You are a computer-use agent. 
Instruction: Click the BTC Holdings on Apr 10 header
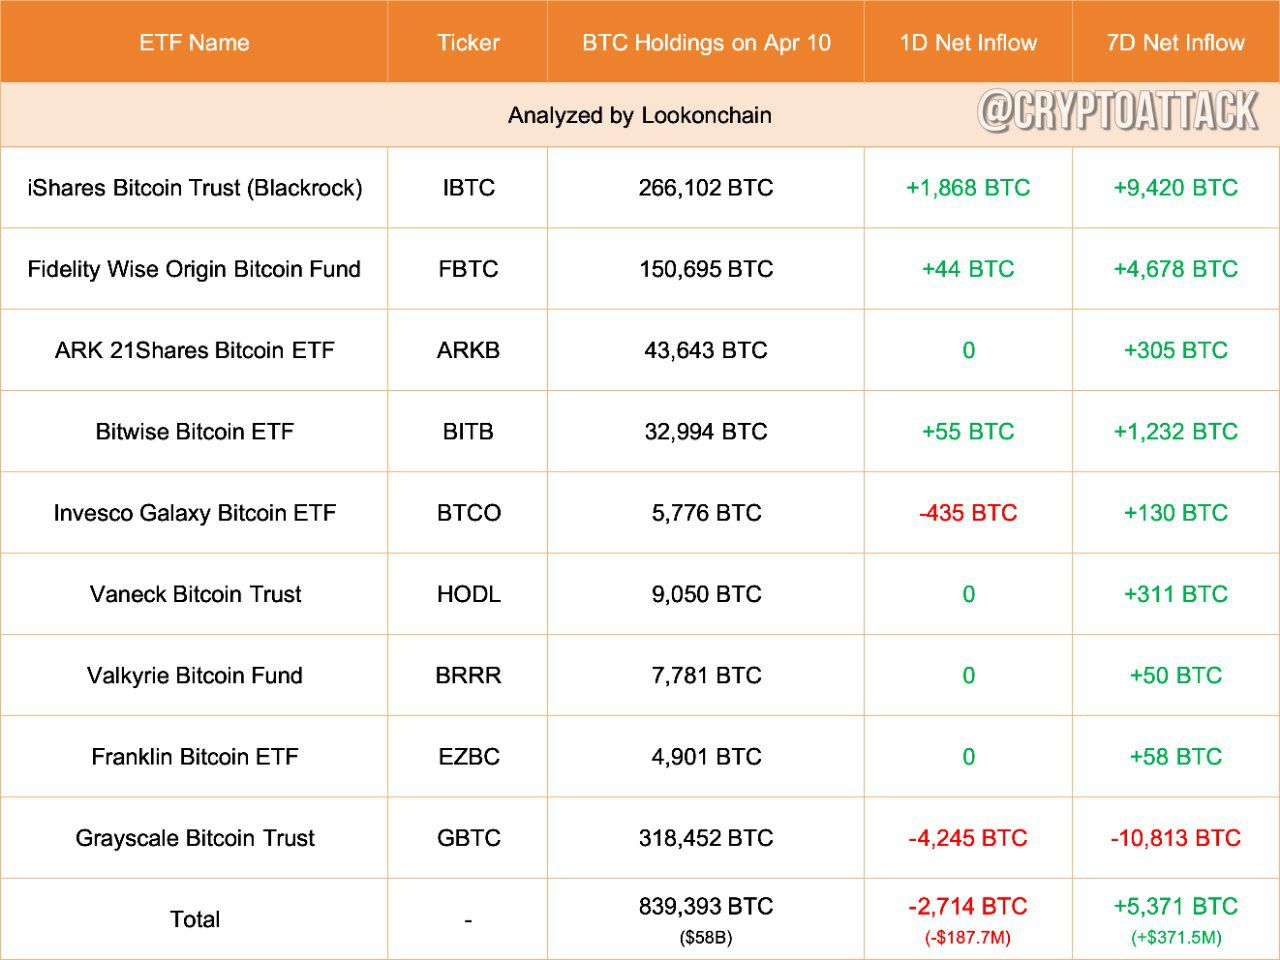(x=706, y=43)
